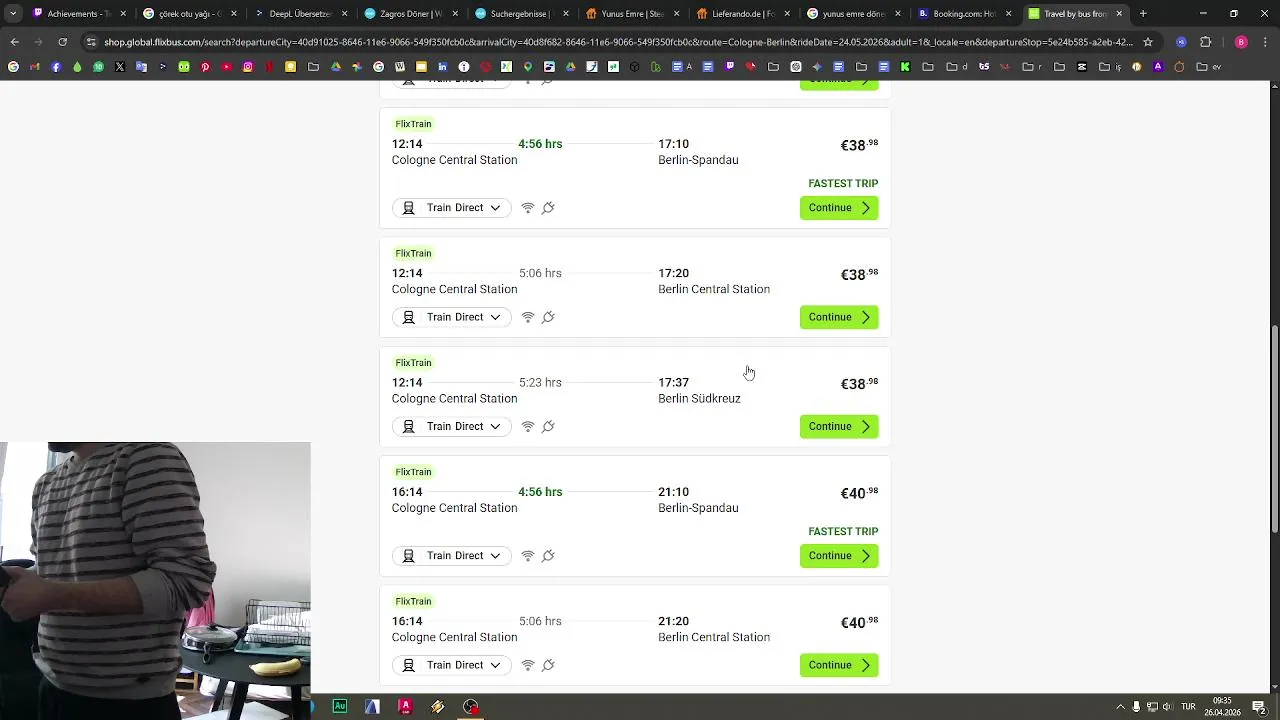1280x720 pixels.
Task: Switch to the Lieferando.de tab
Action: pos(741,14)
